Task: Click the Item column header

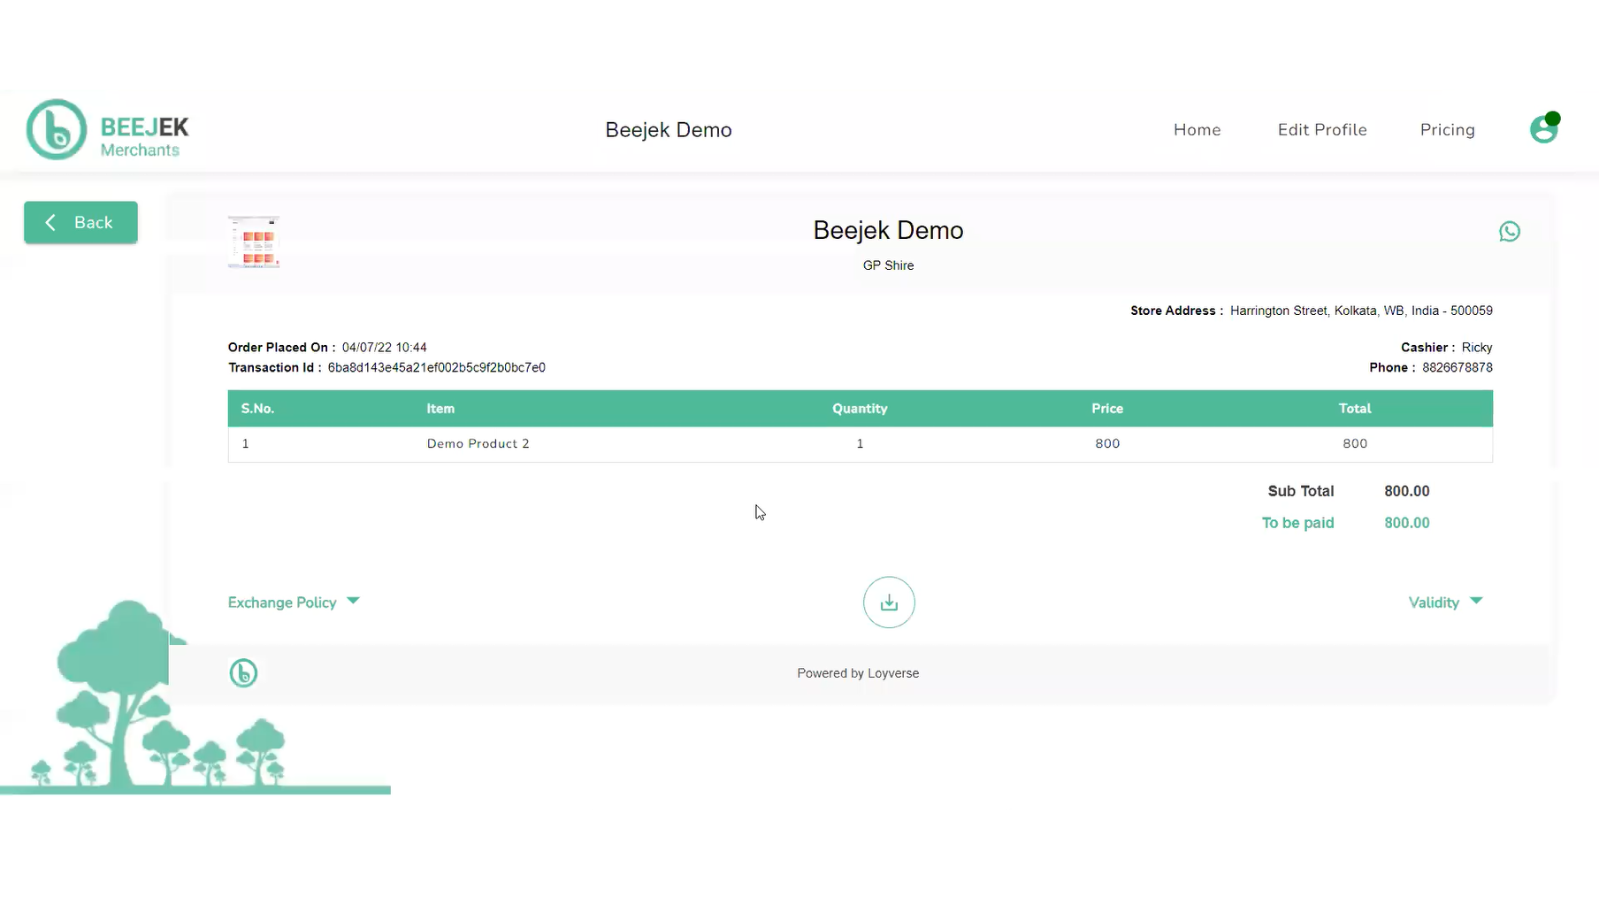Action: click(x=440, y=409)
